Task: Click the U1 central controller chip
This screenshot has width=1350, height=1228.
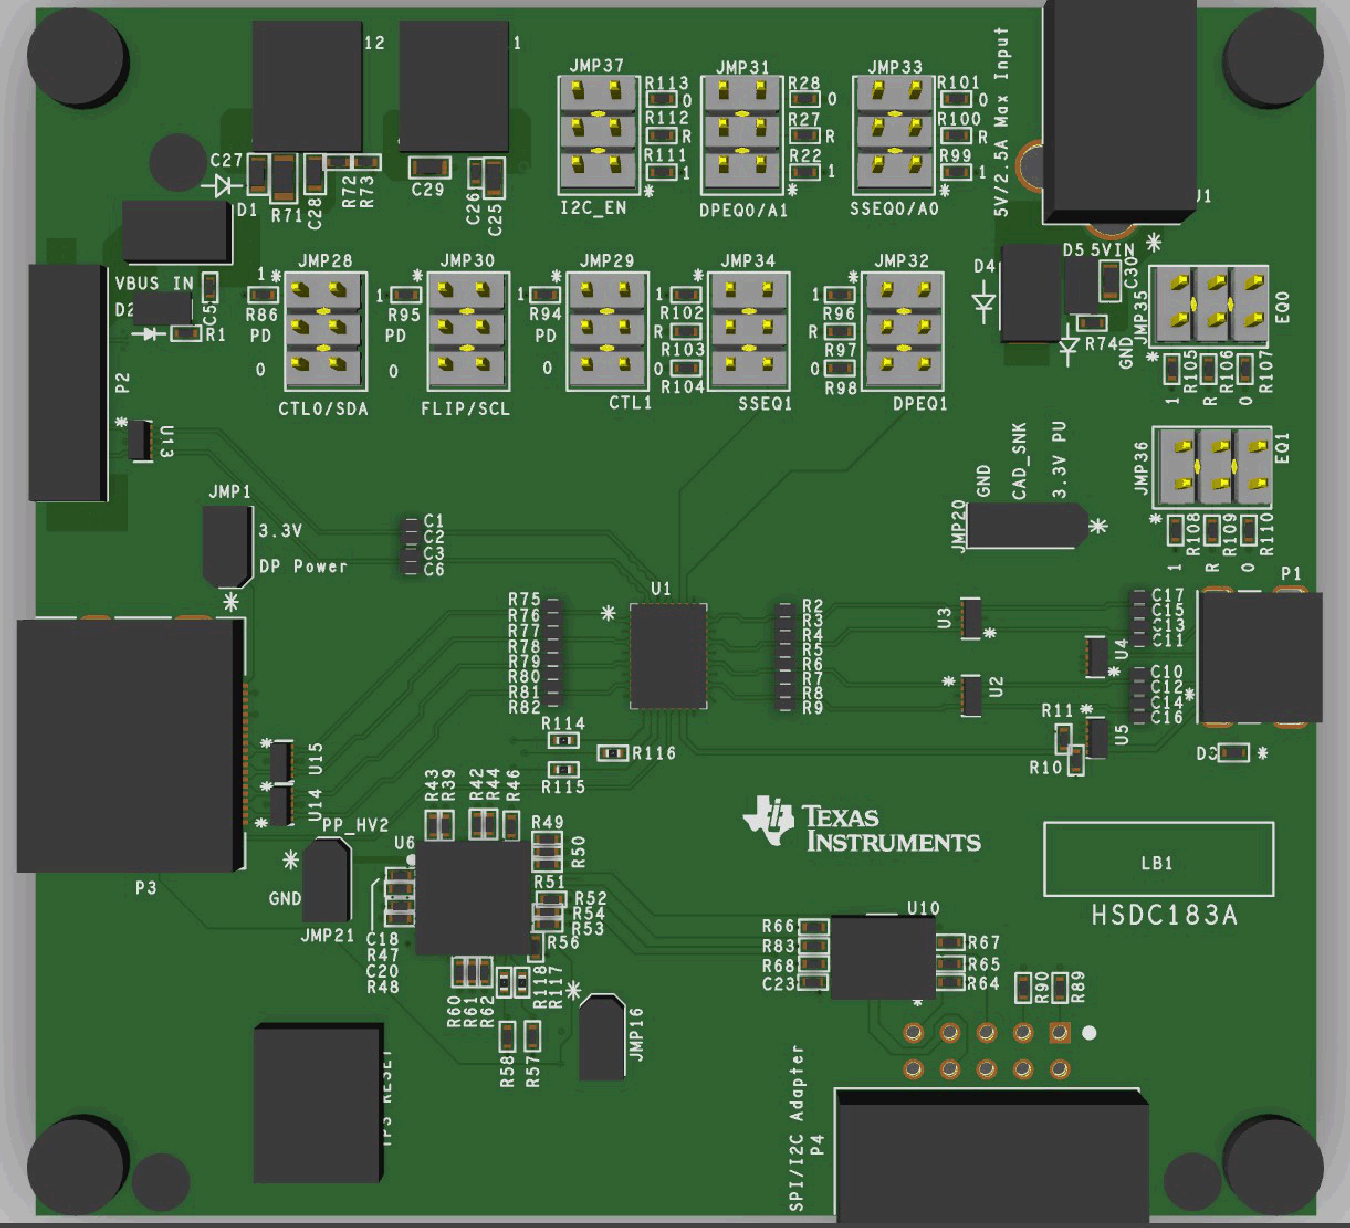Action: click(668, 655)
